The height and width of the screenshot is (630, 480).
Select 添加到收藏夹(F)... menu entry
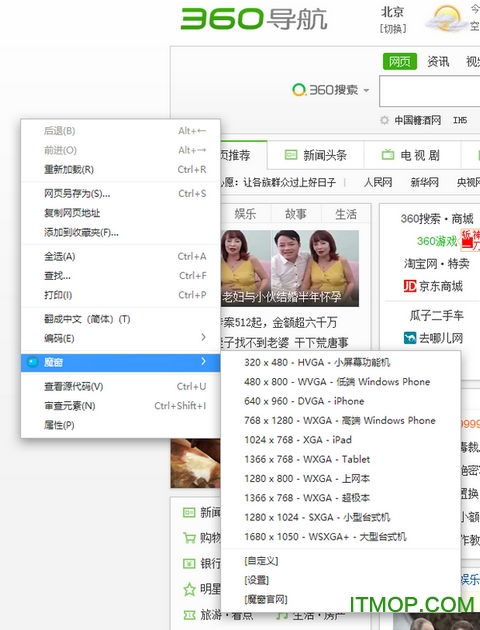[120, 232]
